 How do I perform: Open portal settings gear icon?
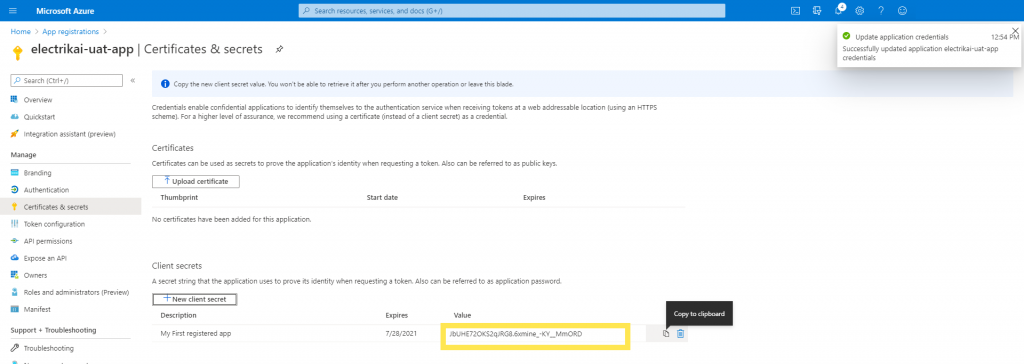tap(859, 10)
